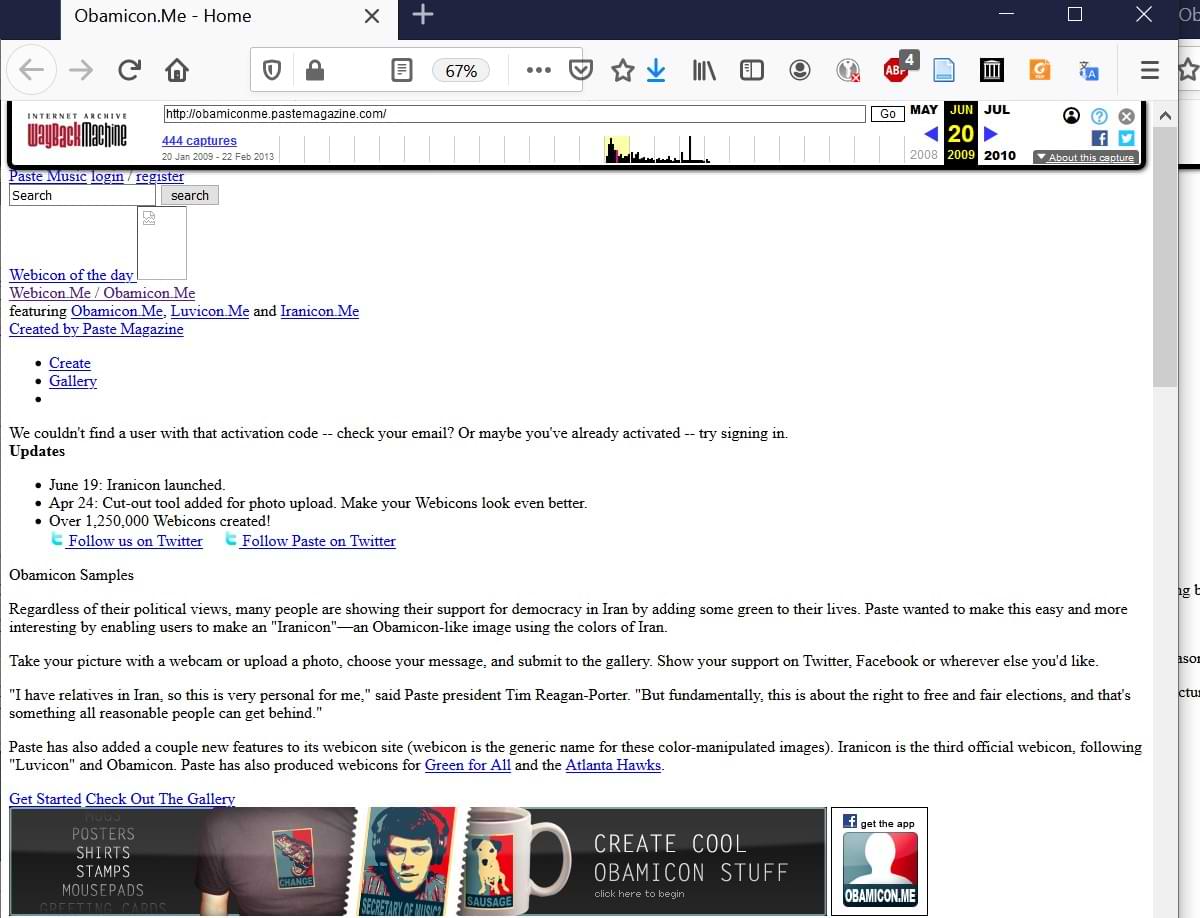This screenshot has width=1200, height=918.
Task: Set zoom level from 67% indicator
Action: point(461,70)
